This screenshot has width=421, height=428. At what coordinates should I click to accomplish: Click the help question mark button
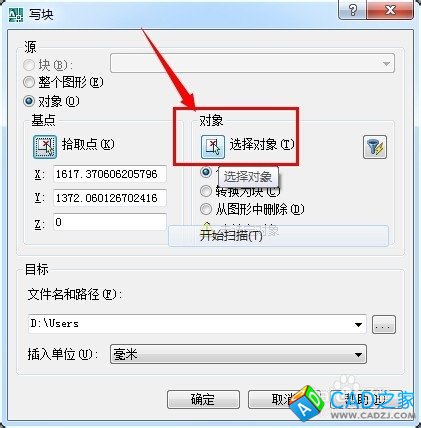tap(352, 10)
